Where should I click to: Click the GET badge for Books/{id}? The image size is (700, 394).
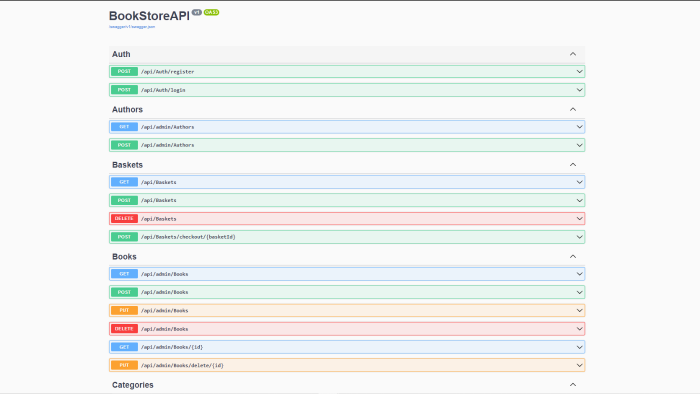coord(124,347)
